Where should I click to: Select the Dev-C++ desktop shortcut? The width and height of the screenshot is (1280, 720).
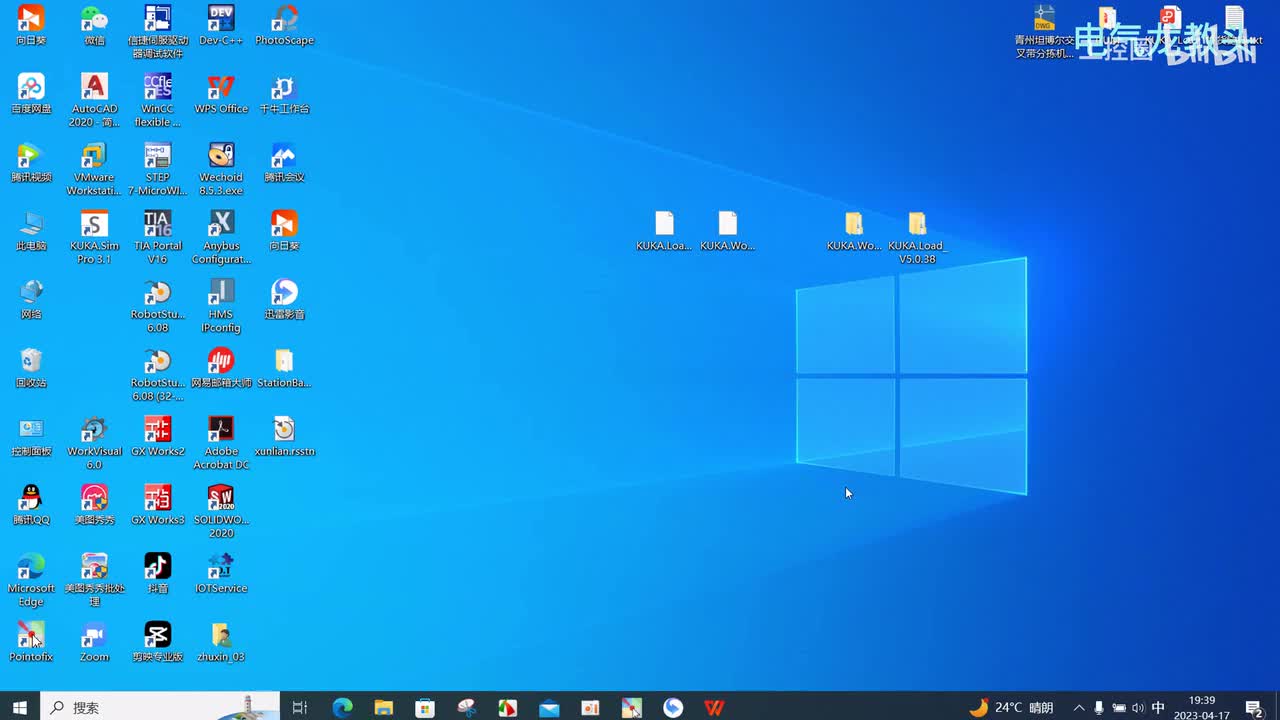(x=221, y=26)
